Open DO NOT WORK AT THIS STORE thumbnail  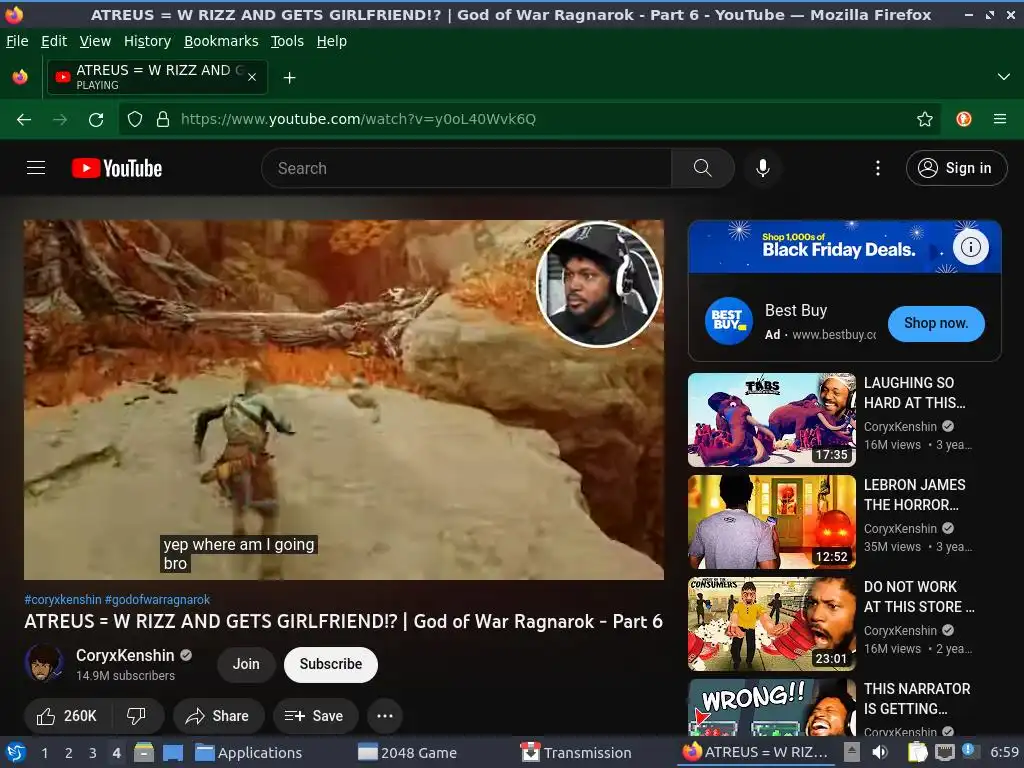(x=771, y=623)
